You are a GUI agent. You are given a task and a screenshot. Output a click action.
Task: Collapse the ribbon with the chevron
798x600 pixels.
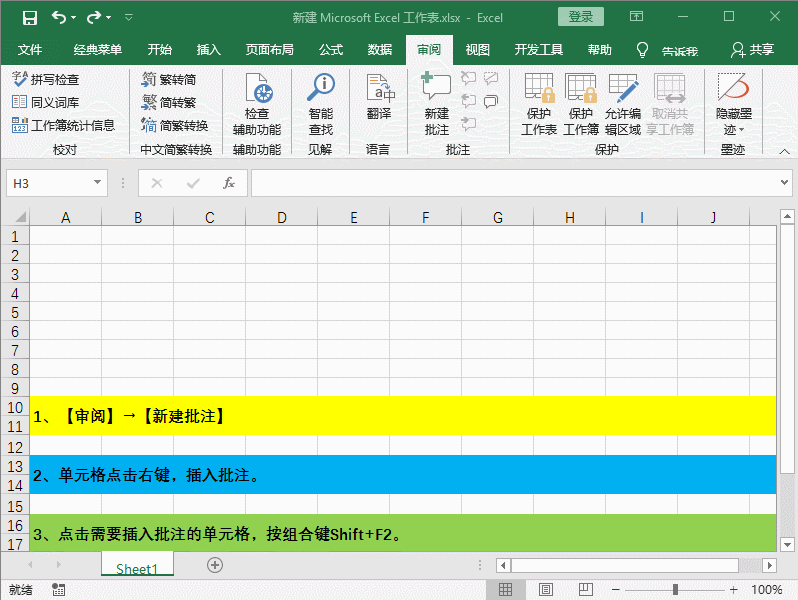[784, 151]
